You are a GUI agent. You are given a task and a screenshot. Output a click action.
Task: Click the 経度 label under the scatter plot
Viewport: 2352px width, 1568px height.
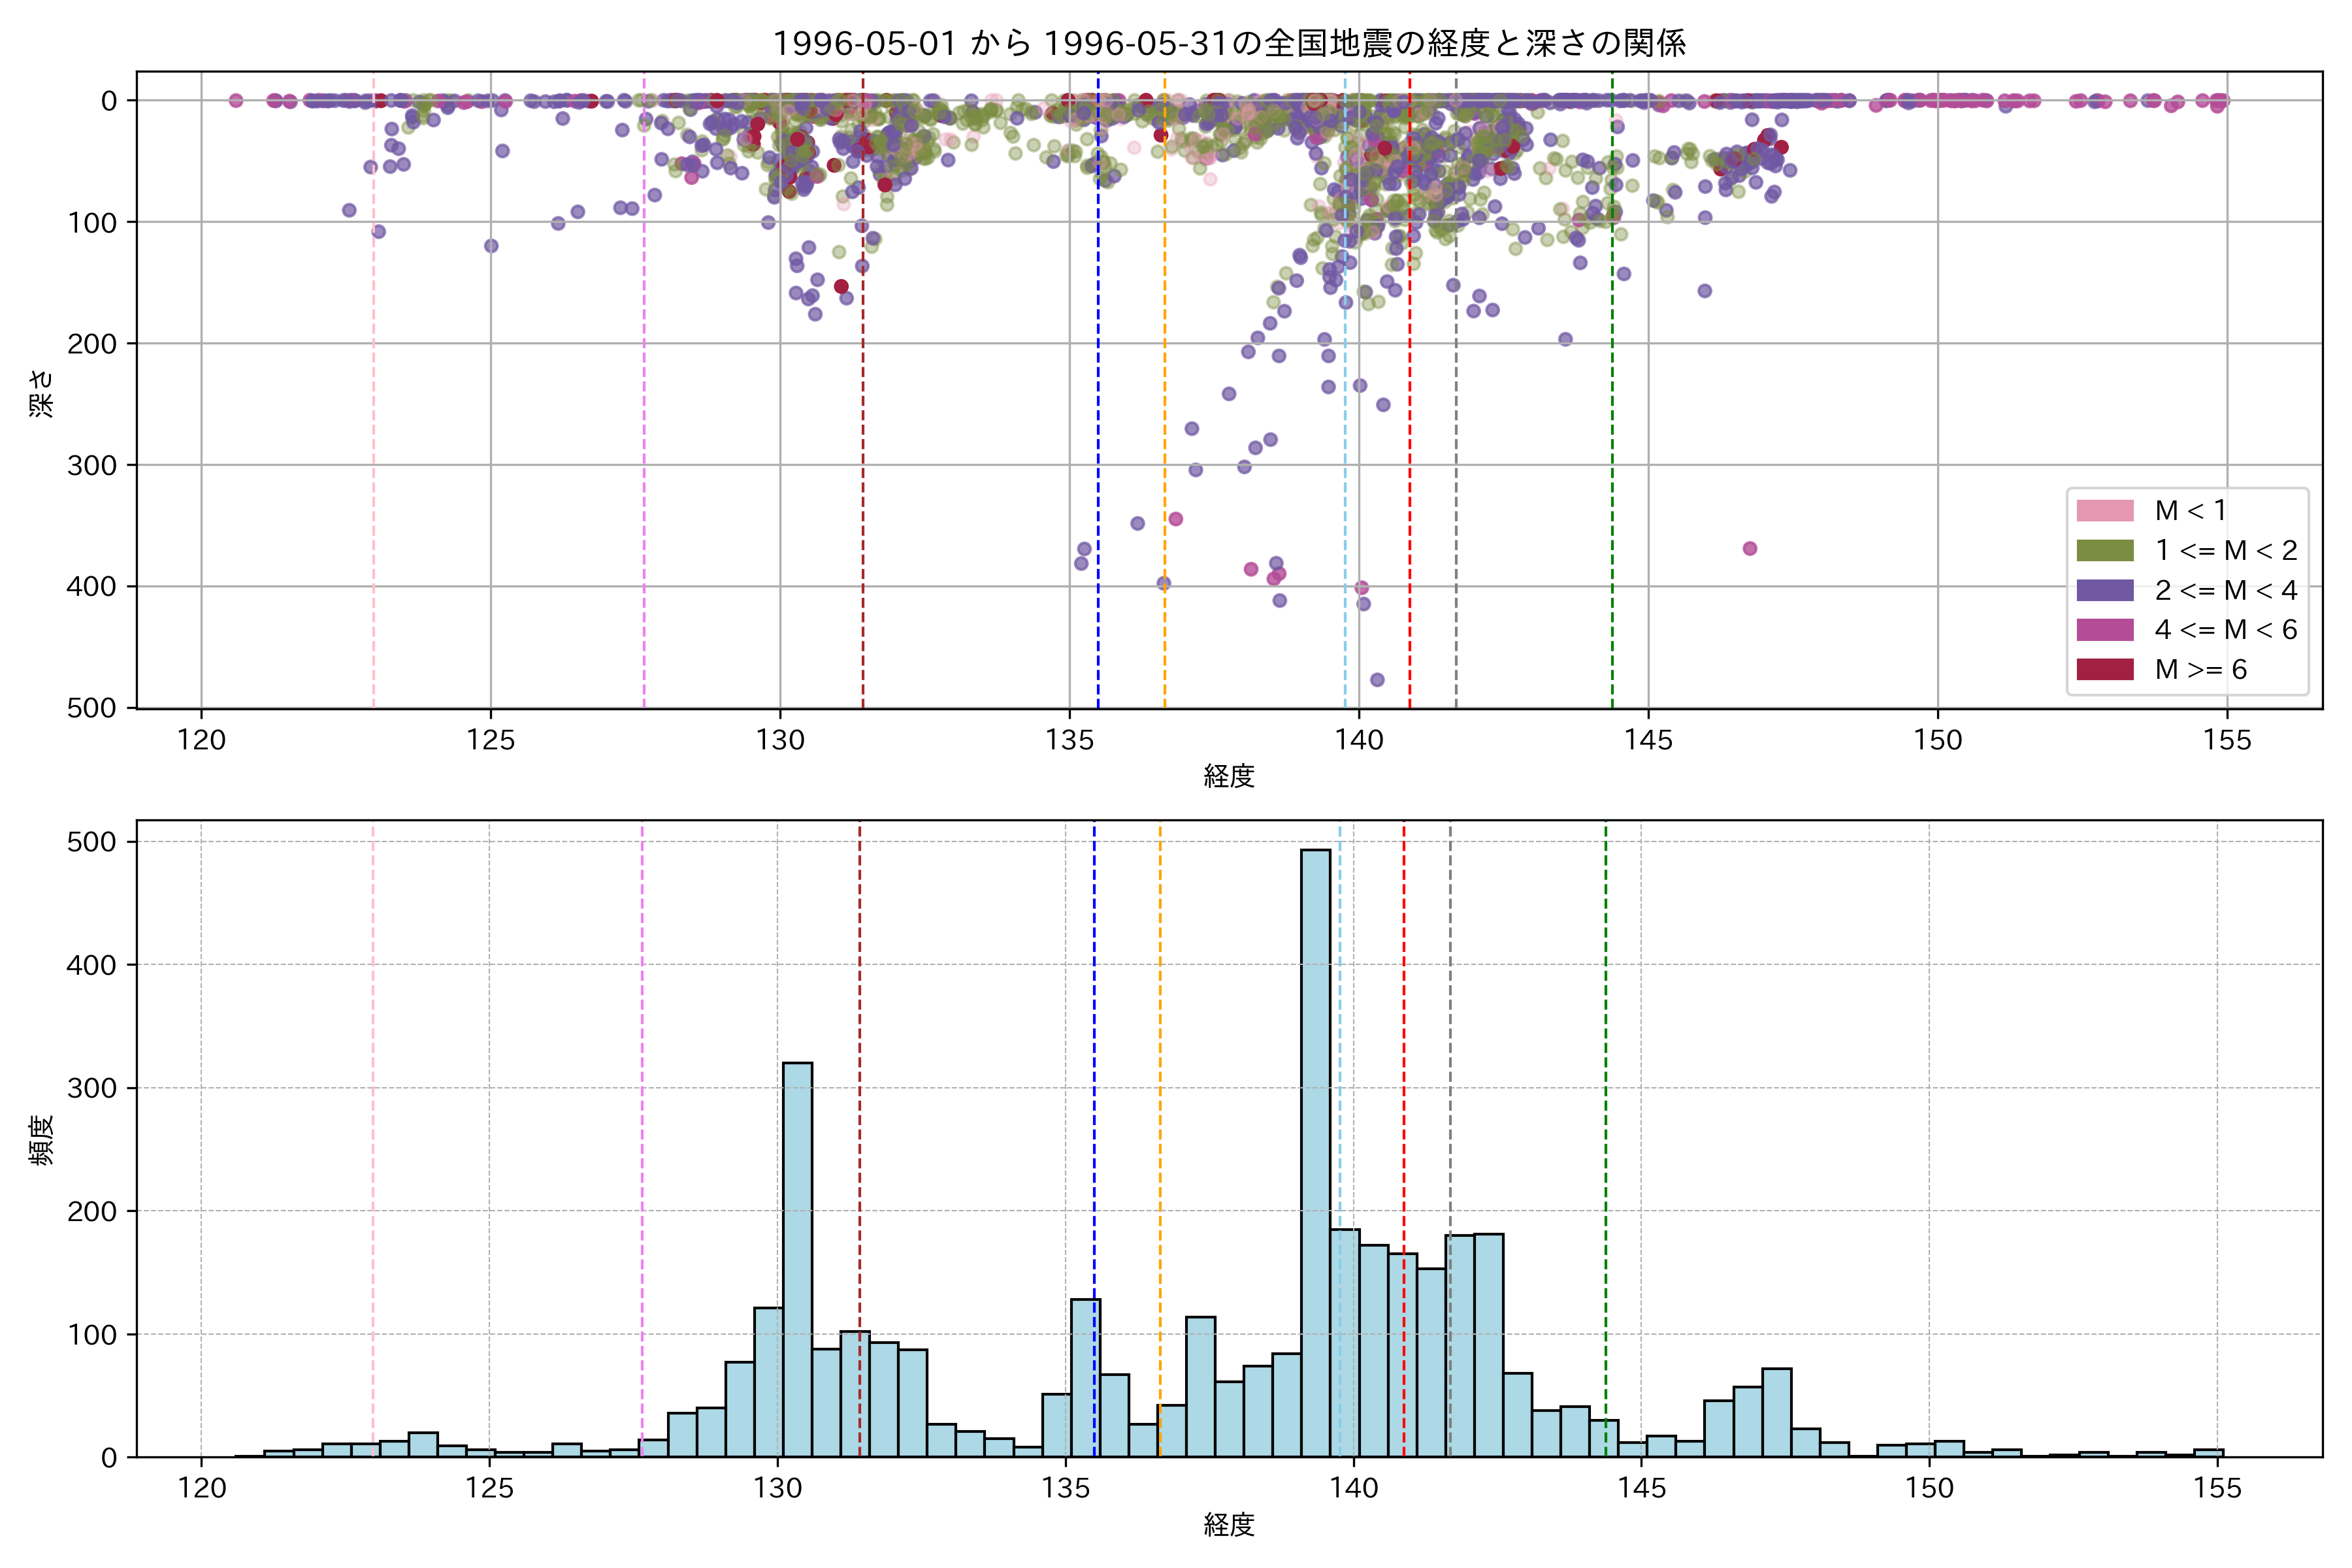pyautogui.click(x=1229, y=775)
